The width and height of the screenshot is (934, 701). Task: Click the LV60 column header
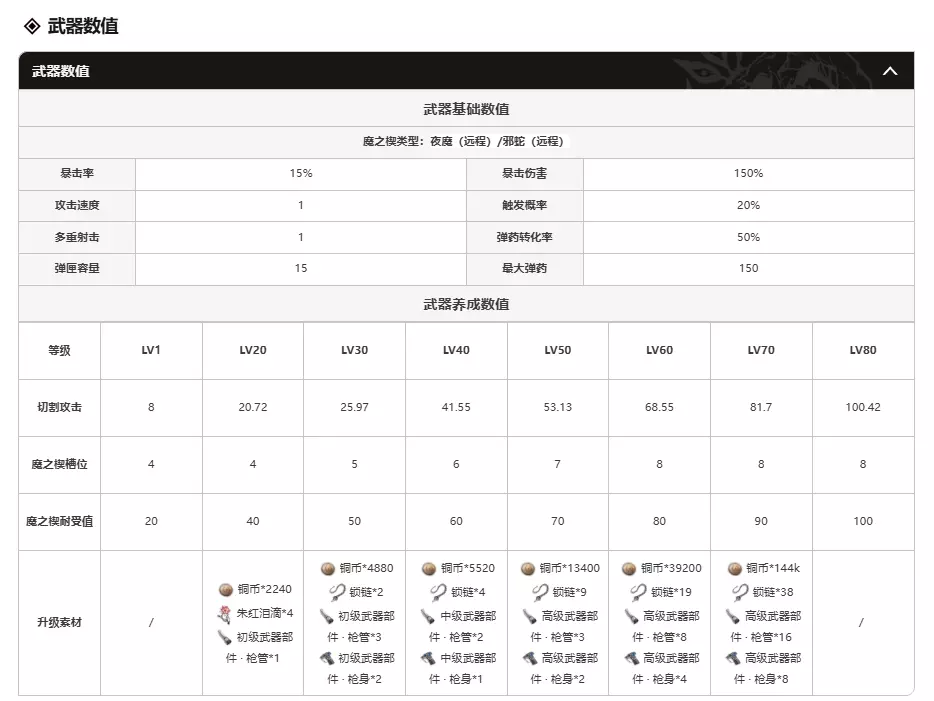click(x=659, y=350)
